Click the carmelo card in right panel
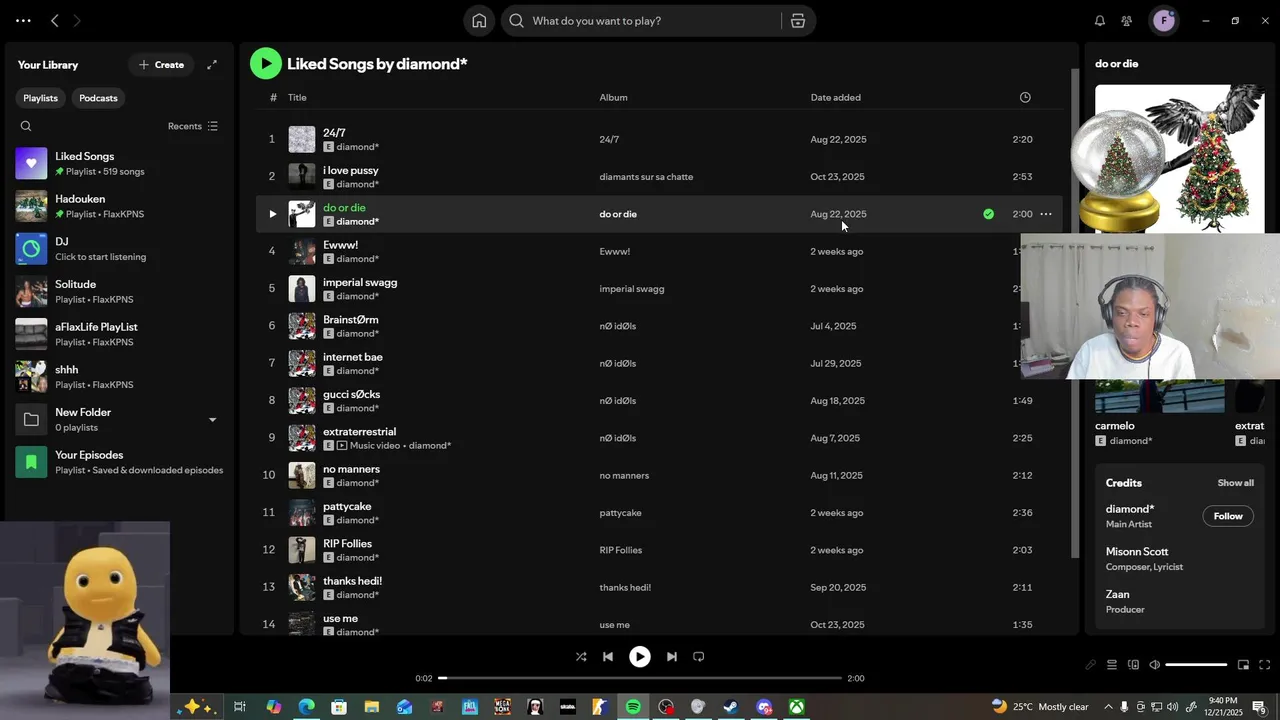The height and width of the screenshot is (720, 1280). (1160, 413)
